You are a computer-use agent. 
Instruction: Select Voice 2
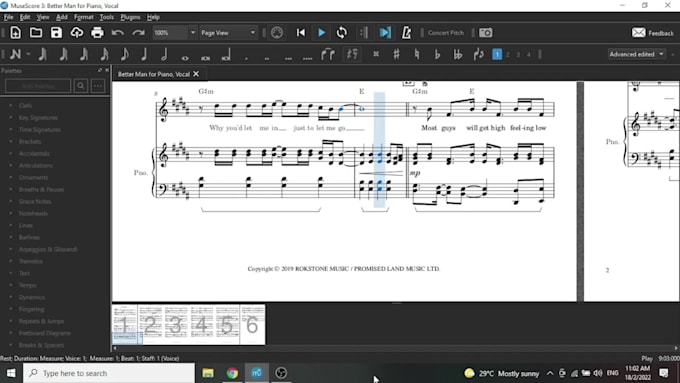[508, 55]
